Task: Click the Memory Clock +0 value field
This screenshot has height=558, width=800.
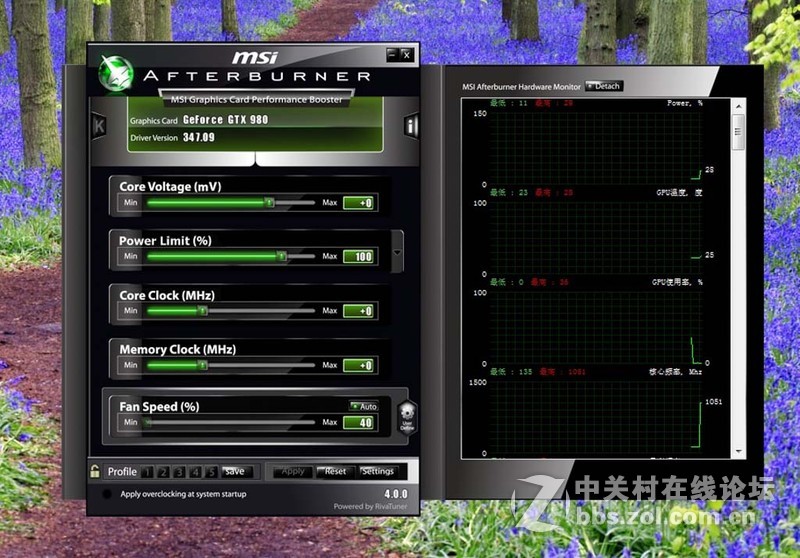Action: click(360, 365)
